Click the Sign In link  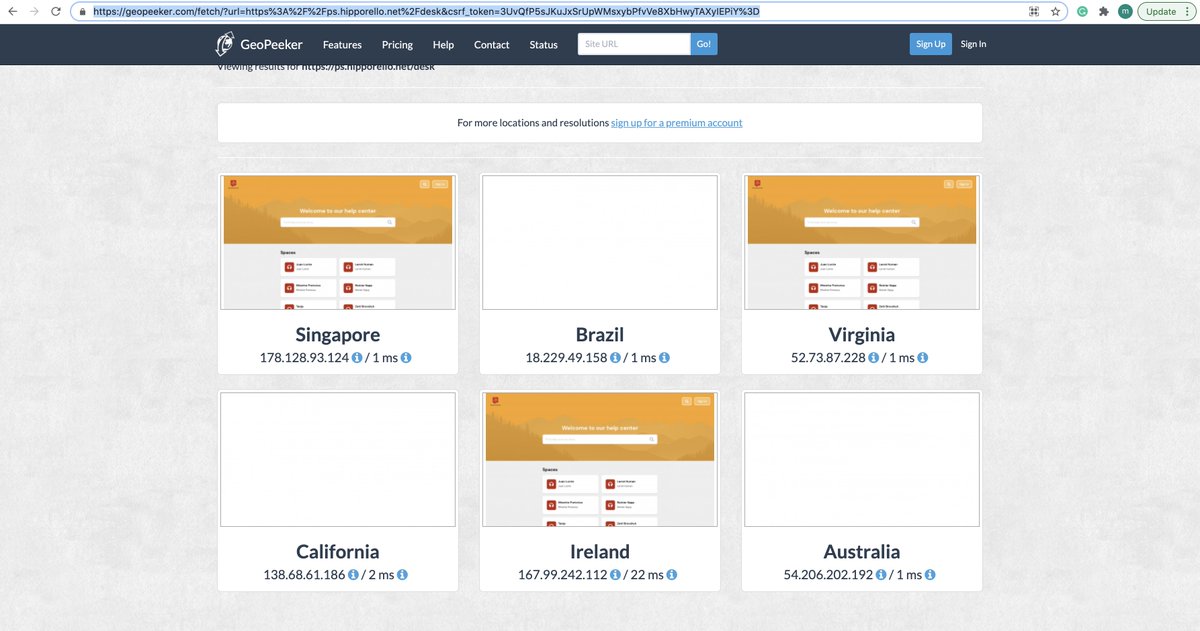[x=973, y=44]
